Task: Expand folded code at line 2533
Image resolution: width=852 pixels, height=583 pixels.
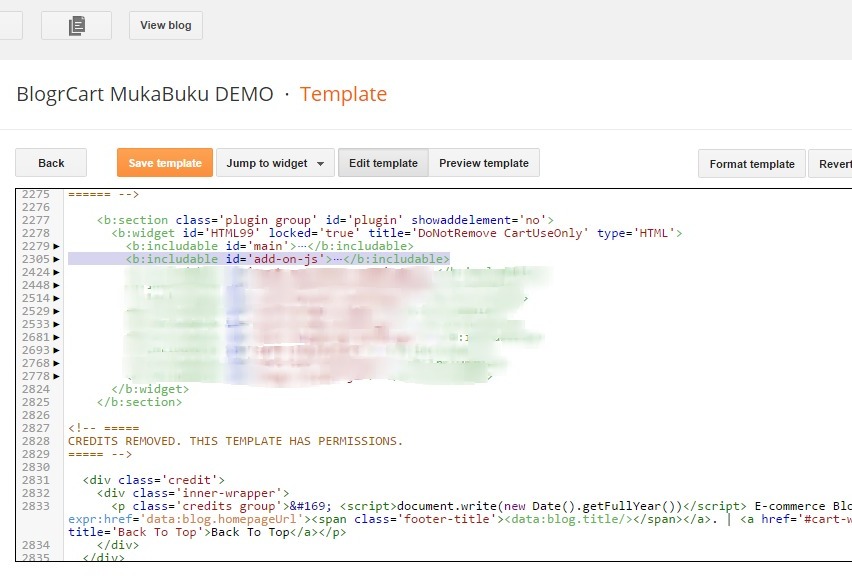Action: point(57,324)
